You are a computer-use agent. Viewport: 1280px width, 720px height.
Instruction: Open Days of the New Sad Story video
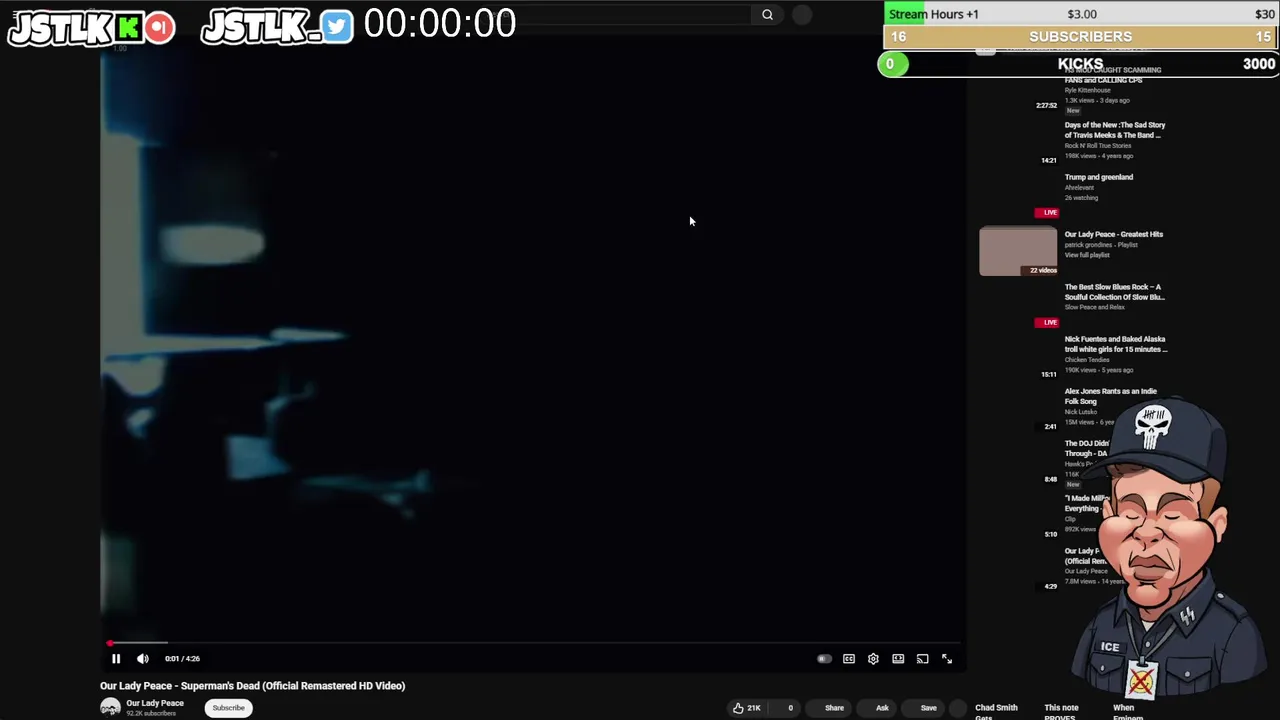pyautogui.click(x=1115, y=130)
